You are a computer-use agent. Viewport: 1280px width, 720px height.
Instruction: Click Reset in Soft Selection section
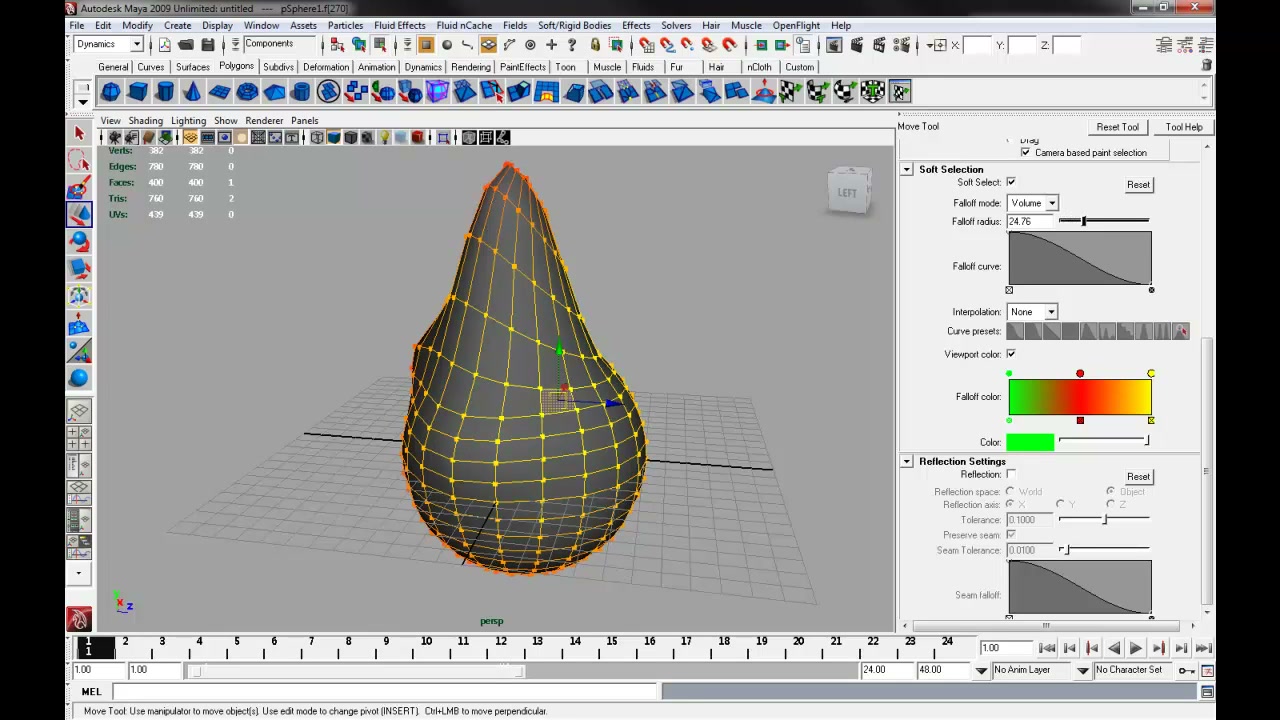1138,184
